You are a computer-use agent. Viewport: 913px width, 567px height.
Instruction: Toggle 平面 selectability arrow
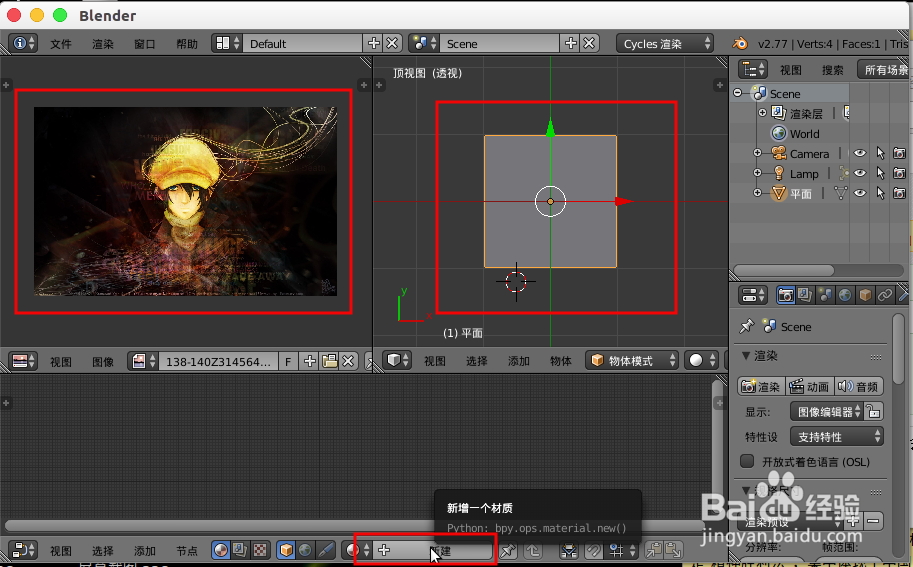pyautogui.click(x=880, y=193)
